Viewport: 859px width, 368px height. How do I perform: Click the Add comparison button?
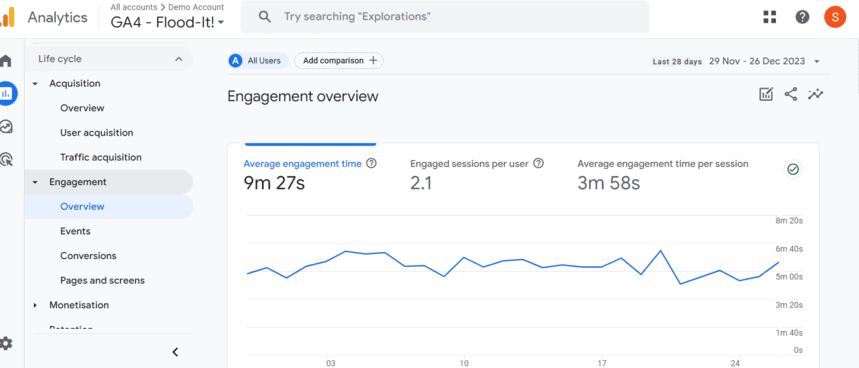tap(339, 61)
